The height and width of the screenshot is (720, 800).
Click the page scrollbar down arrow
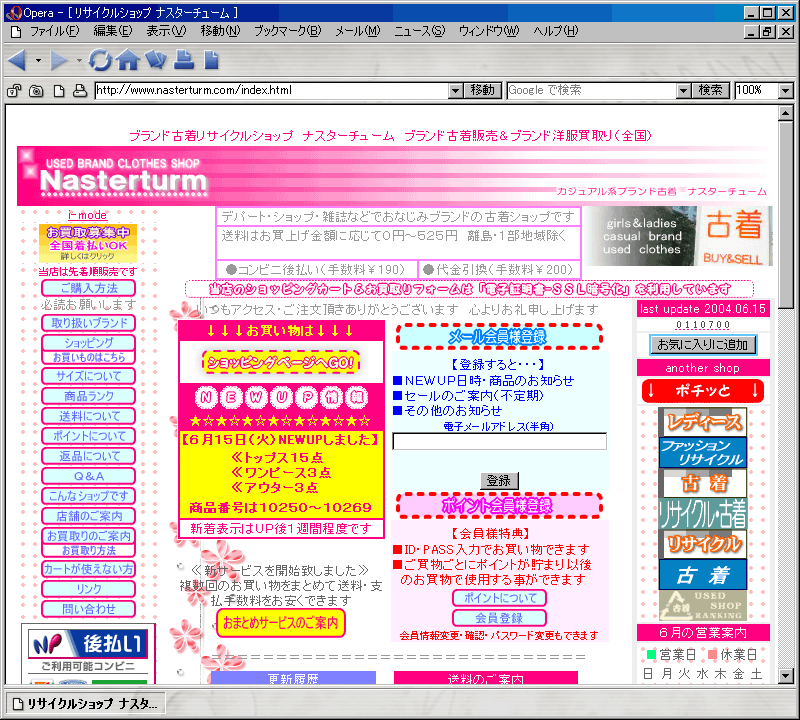786,676
